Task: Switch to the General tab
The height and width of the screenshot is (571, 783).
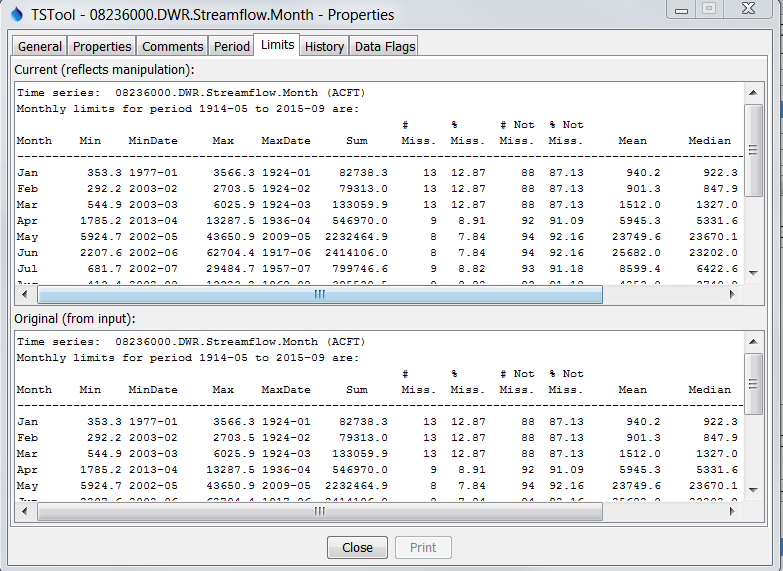Action: coord(39,46)
